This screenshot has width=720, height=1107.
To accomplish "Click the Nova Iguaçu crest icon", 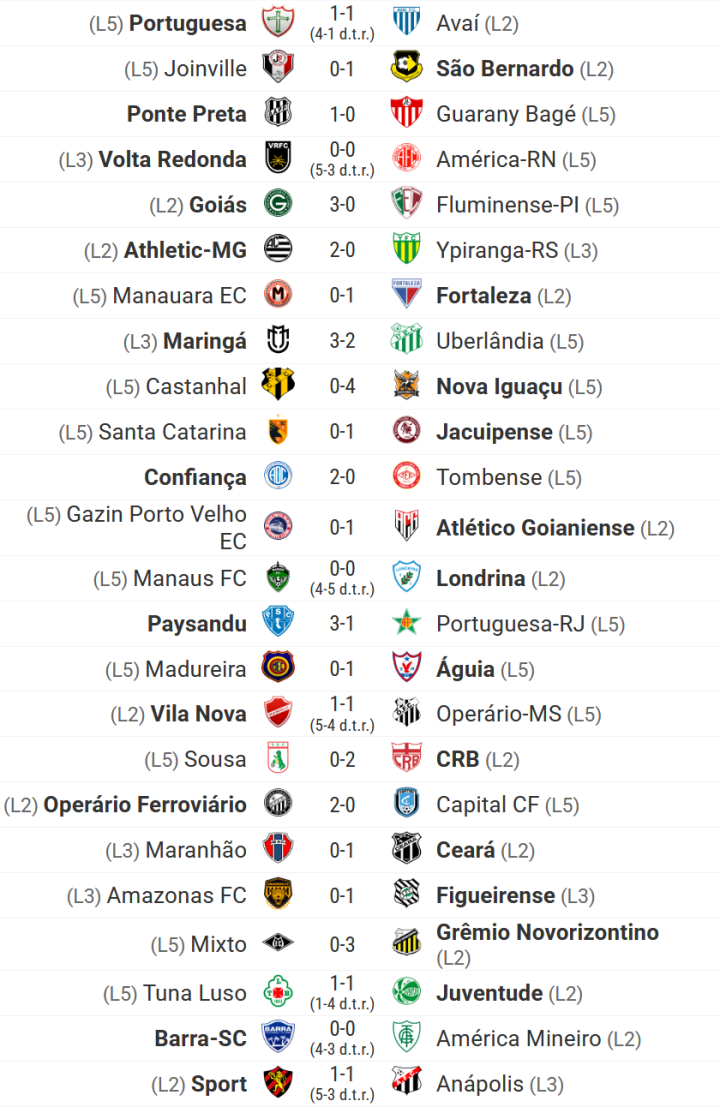I will (x=406, y=386).
